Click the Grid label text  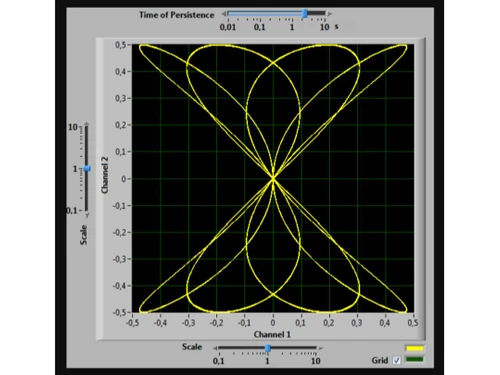tap(380, 360)
